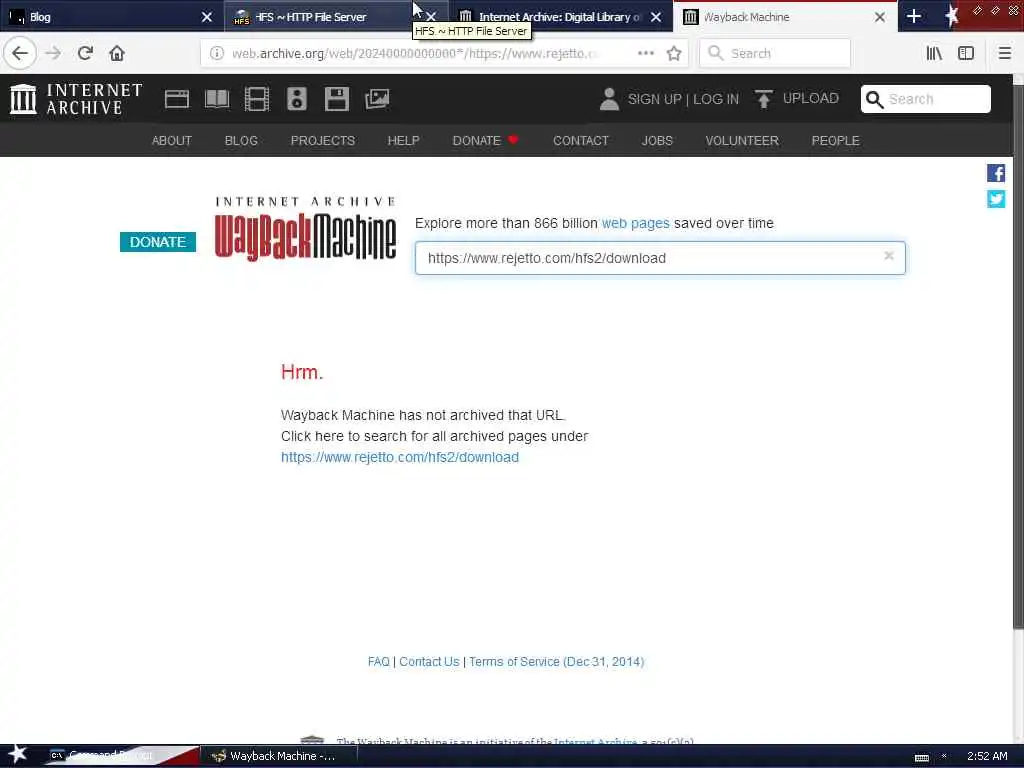Open the rejetto.com/hfs2/download search link
The width and height of the screenshot is (1024, 768).
coord(400,457)
